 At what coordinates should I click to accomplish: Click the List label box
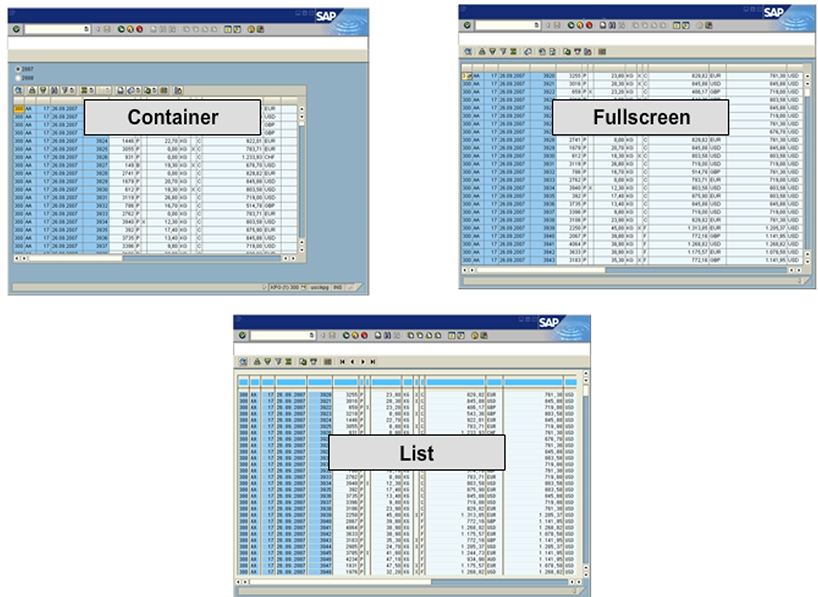click(416, 452)
